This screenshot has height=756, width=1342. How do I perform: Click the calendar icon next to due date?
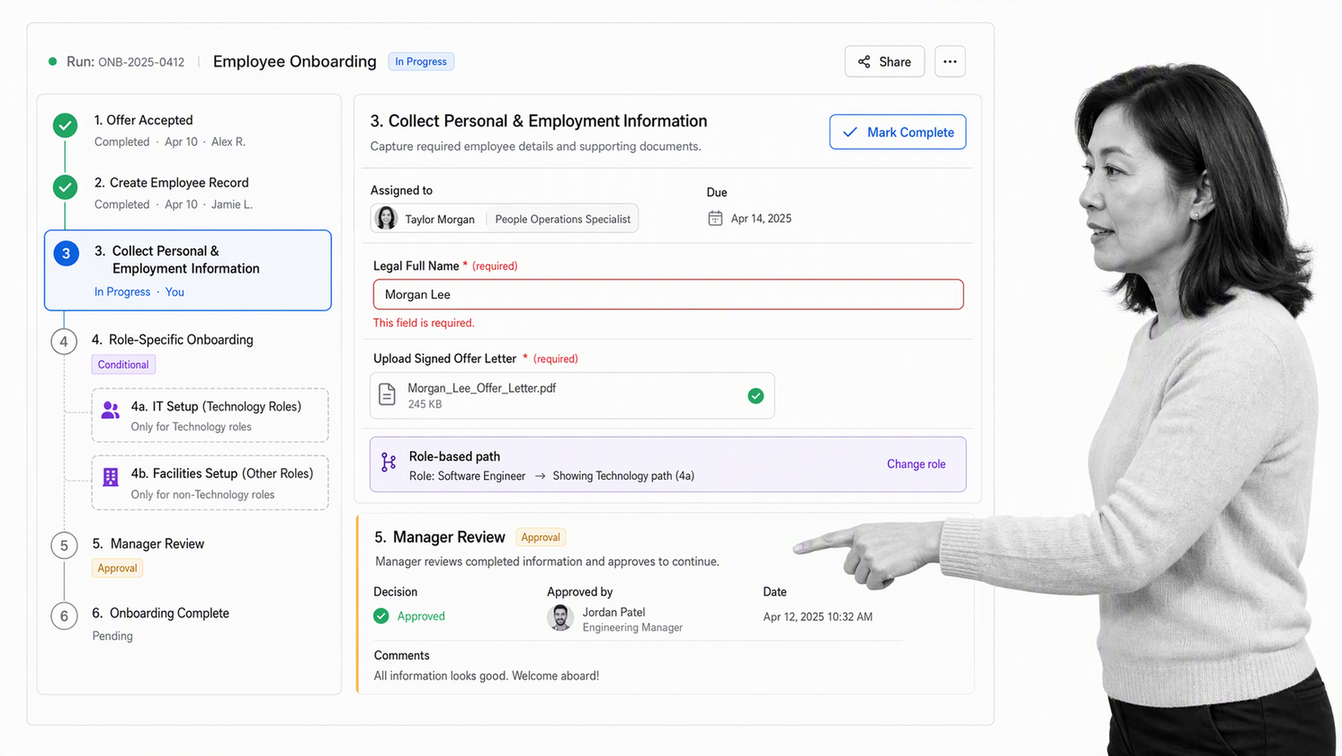click(715, 218)
